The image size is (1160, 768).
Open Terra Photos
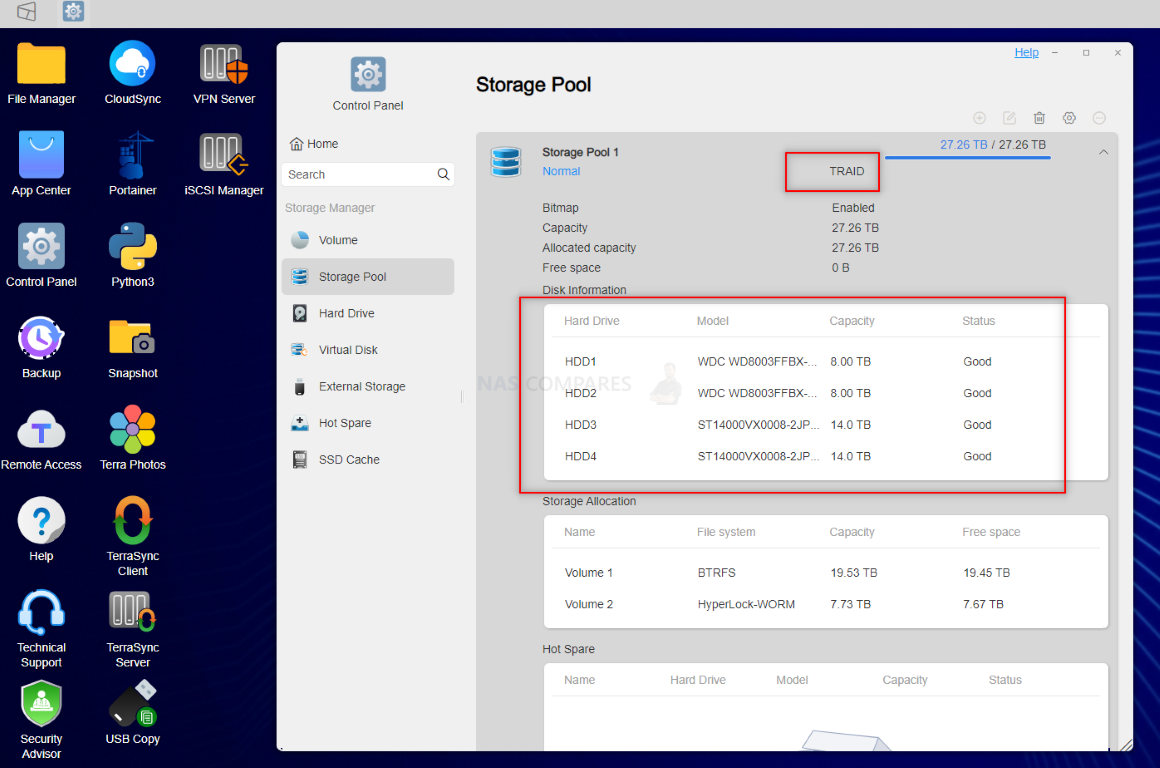[x=132, y=439]
